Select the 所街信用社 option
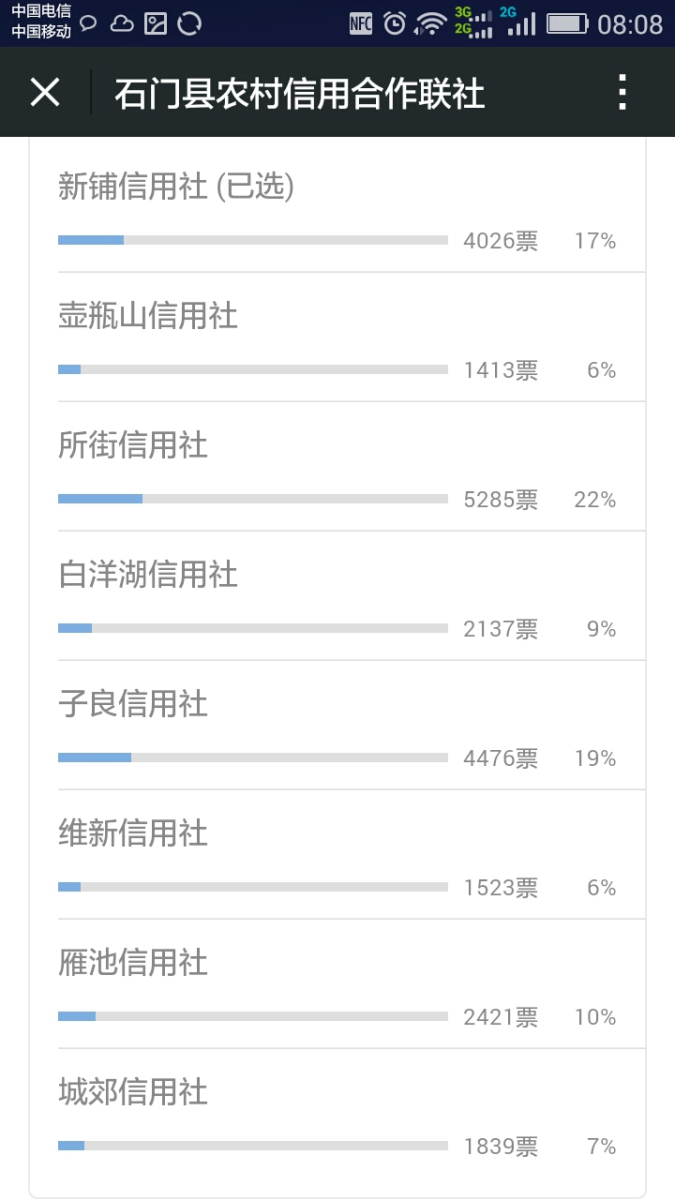The image size is (675, 1200). point(133,445)
